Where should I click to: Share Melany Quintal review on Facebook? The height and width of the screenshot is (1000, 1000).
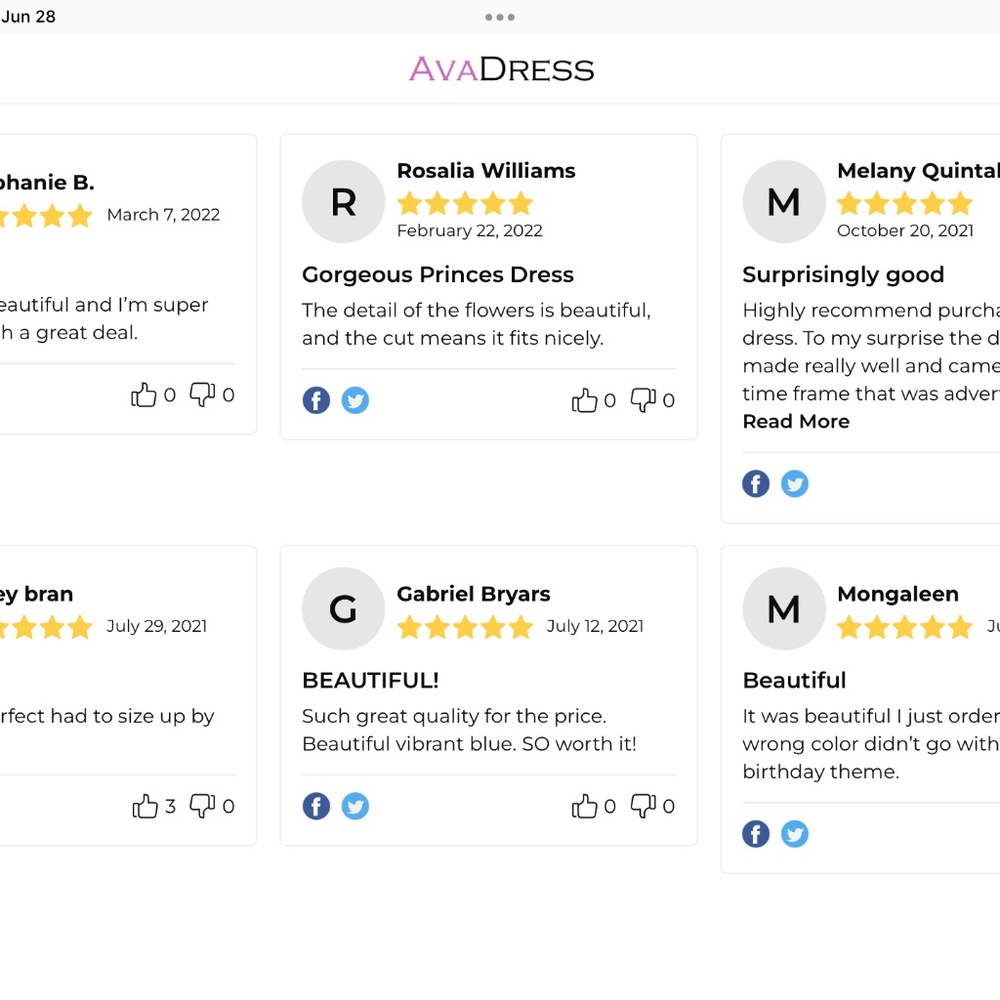(756, 484)
